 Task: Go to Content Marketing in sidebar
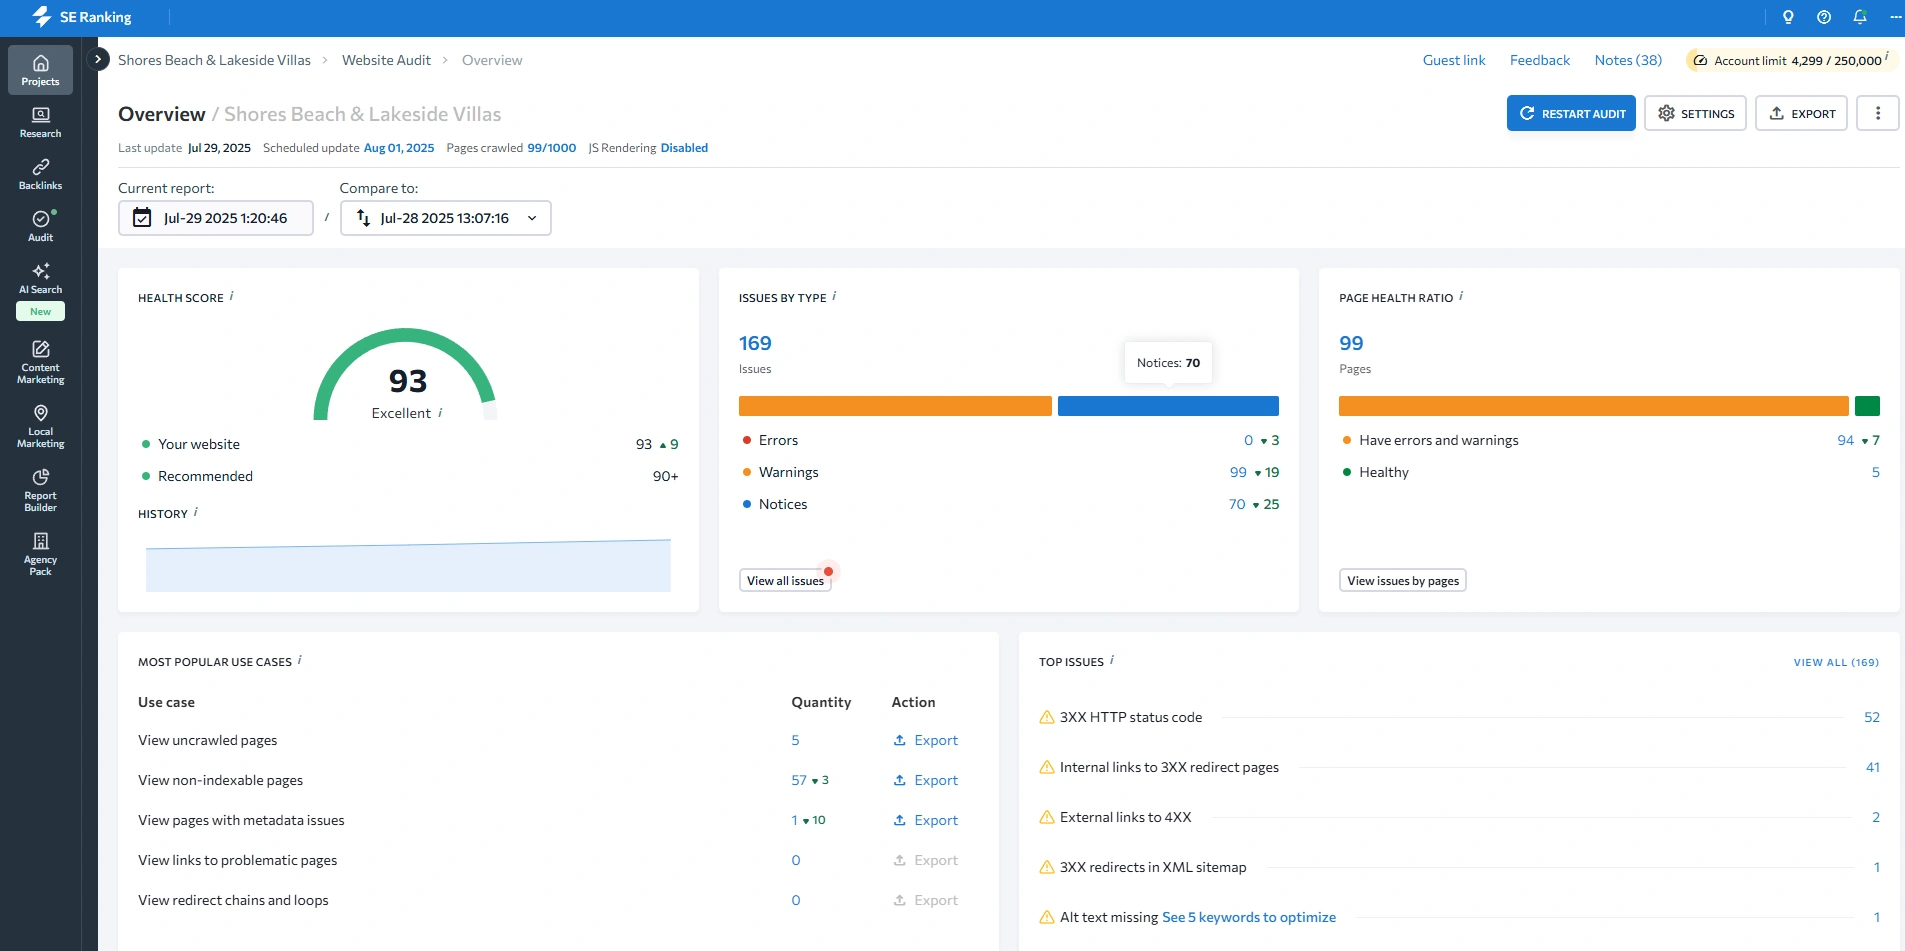[40, 362]
